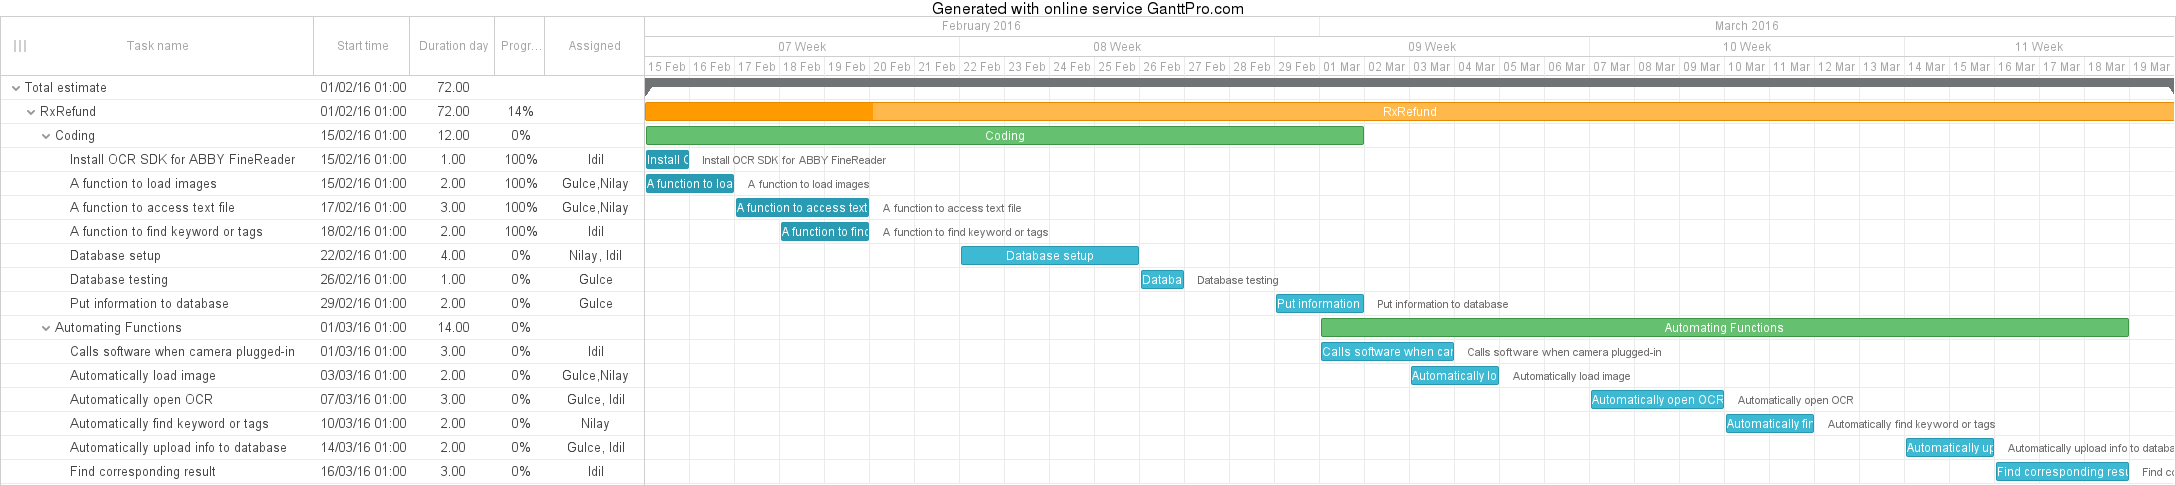Click the Assigned column header
2176x486 pixels.
coord(594,46)
